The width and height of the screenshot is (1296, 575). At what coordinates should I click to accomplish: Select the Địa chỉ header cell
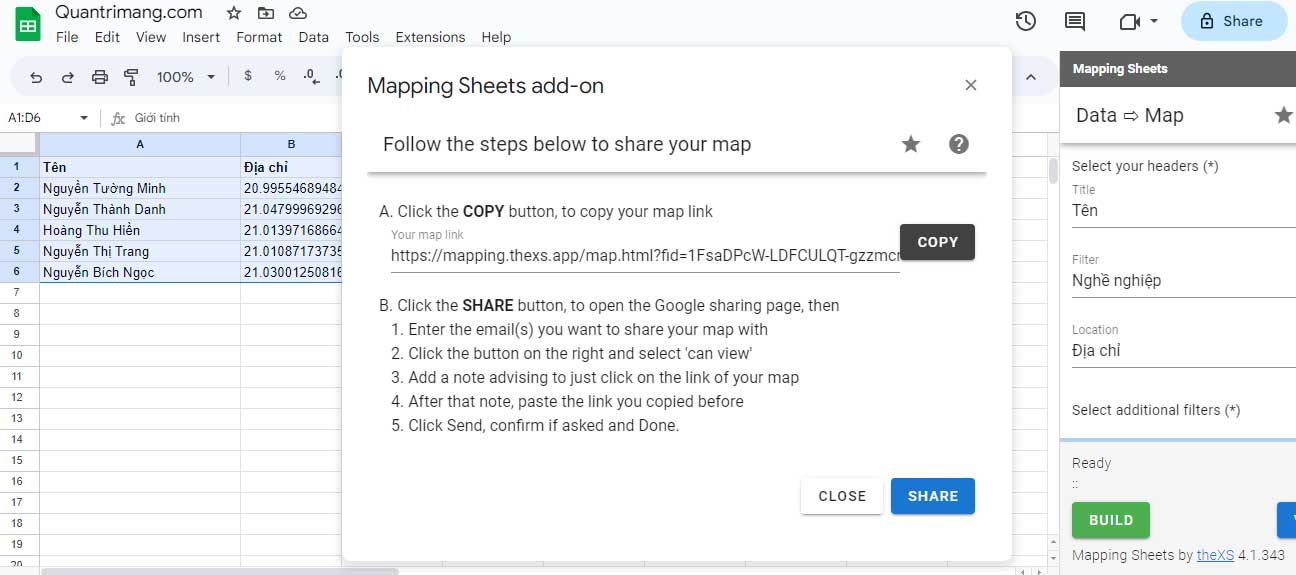tap(291, 167)
